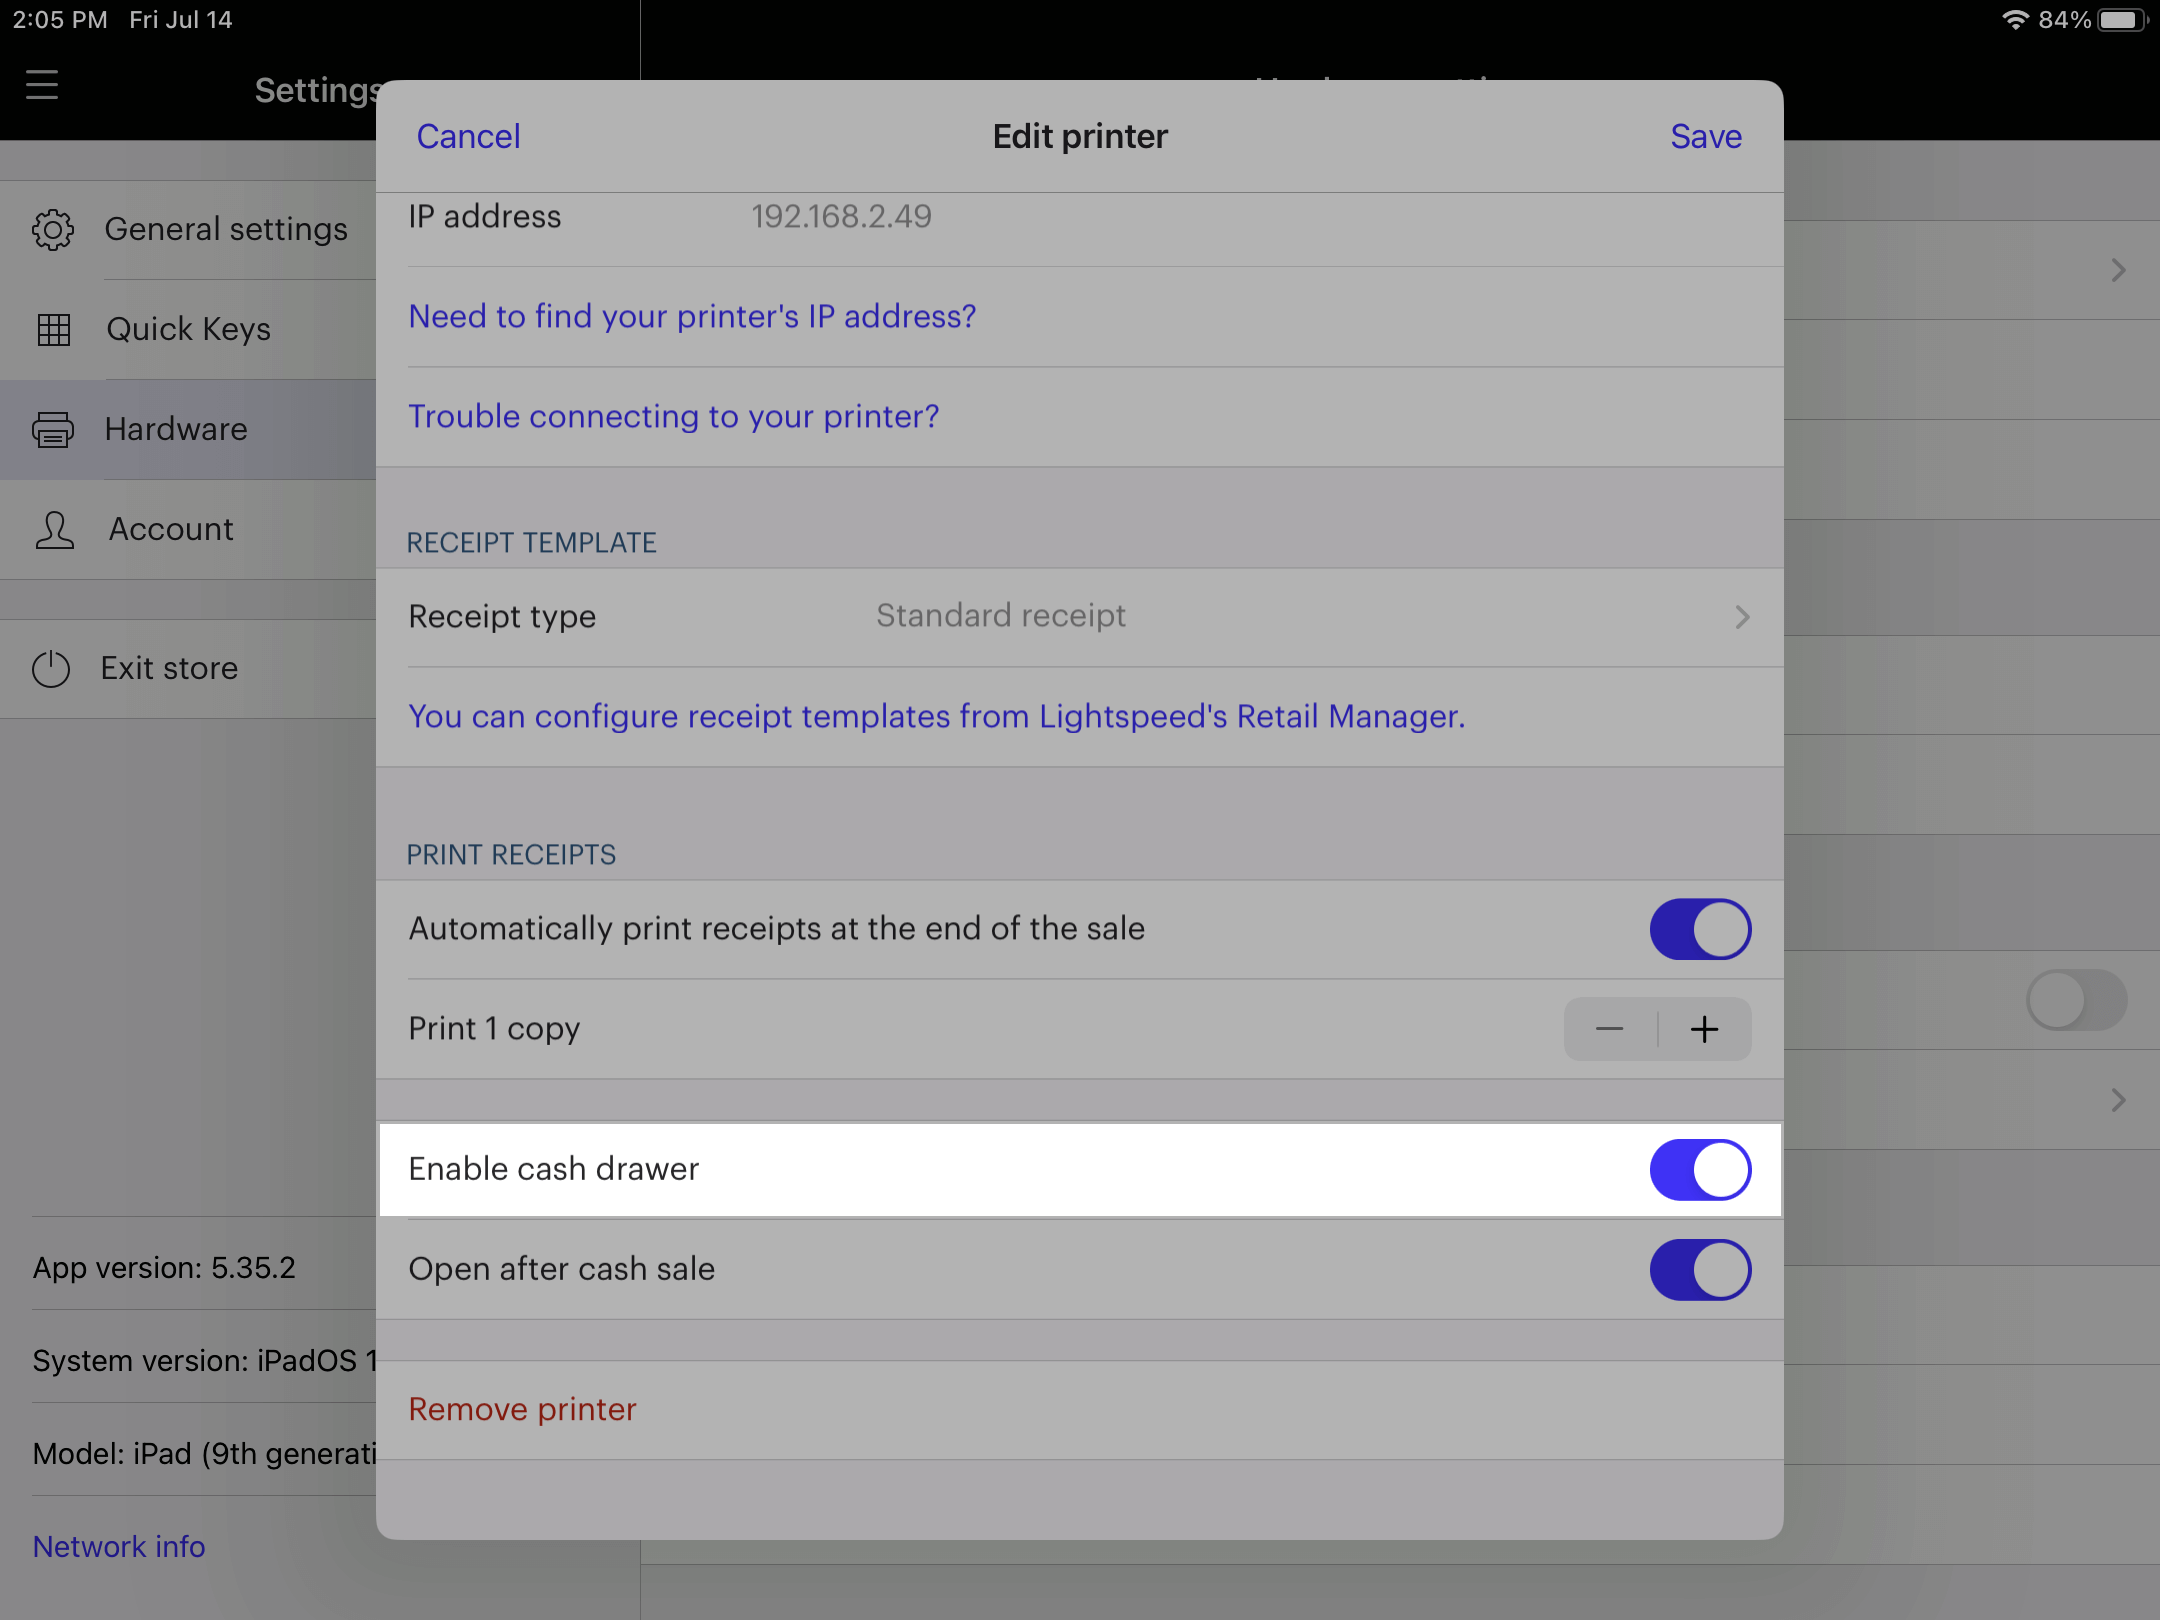Screen dimensions: 2160x1620
Task: Select Quick Keys in the sidebar
Action: coord(188,330)
